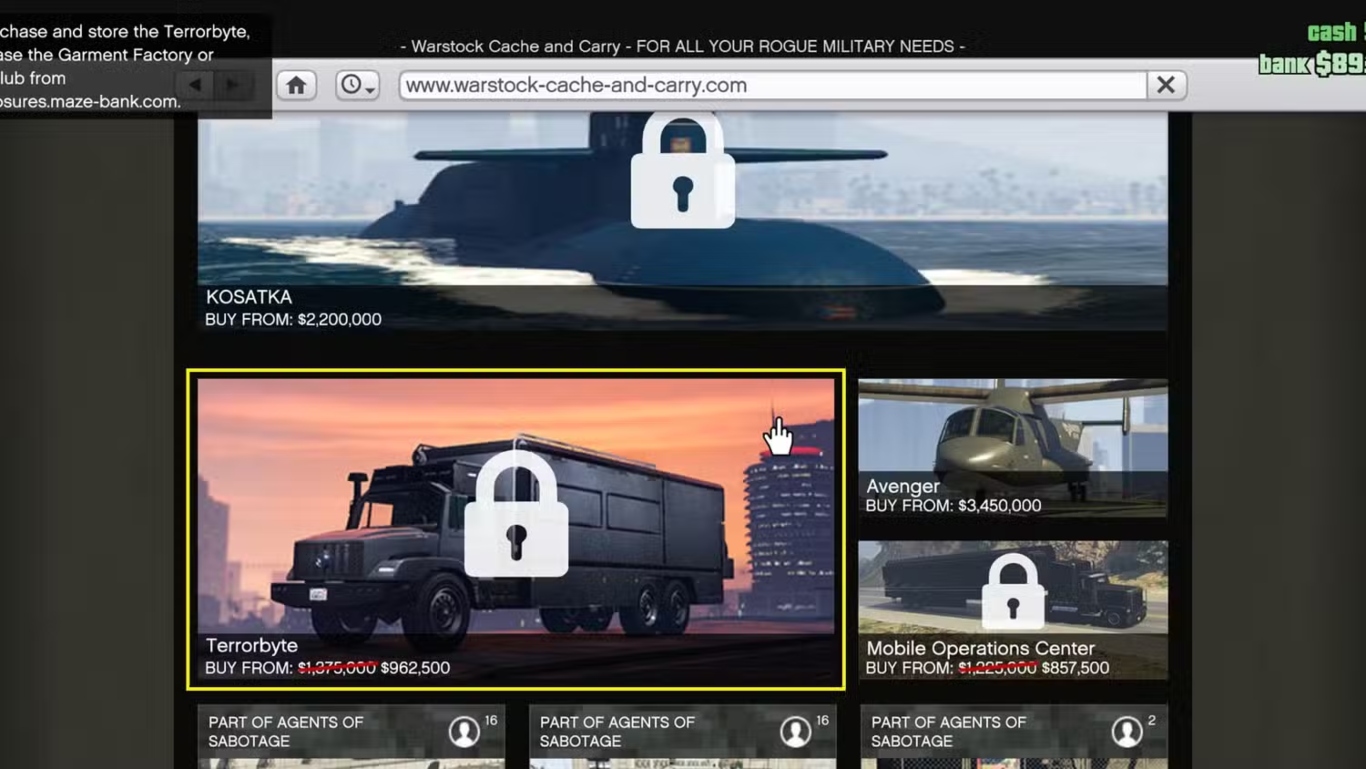1366x769 pixels.
Task: Open the middle Agents of Sabotage card
Action: click(682, 736)
